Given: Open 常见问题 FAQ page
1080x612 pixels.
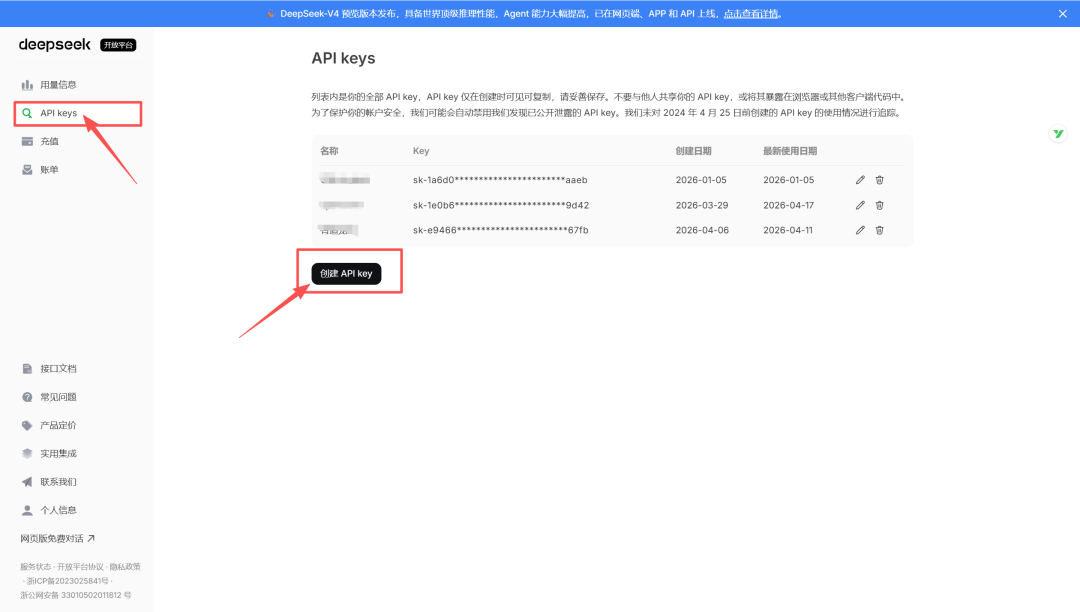Looking at the screenshot, I should [58, 397].
